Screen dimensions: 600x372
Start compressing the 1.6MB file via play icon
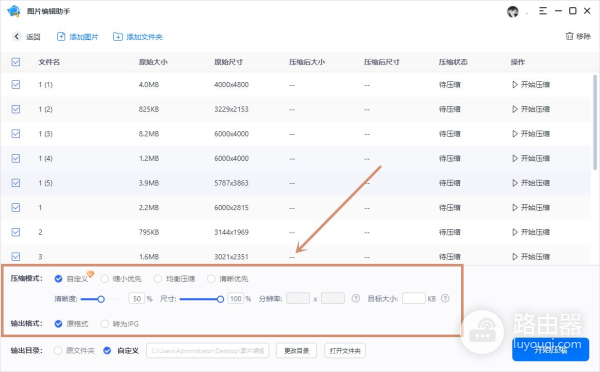pos(515,256)
